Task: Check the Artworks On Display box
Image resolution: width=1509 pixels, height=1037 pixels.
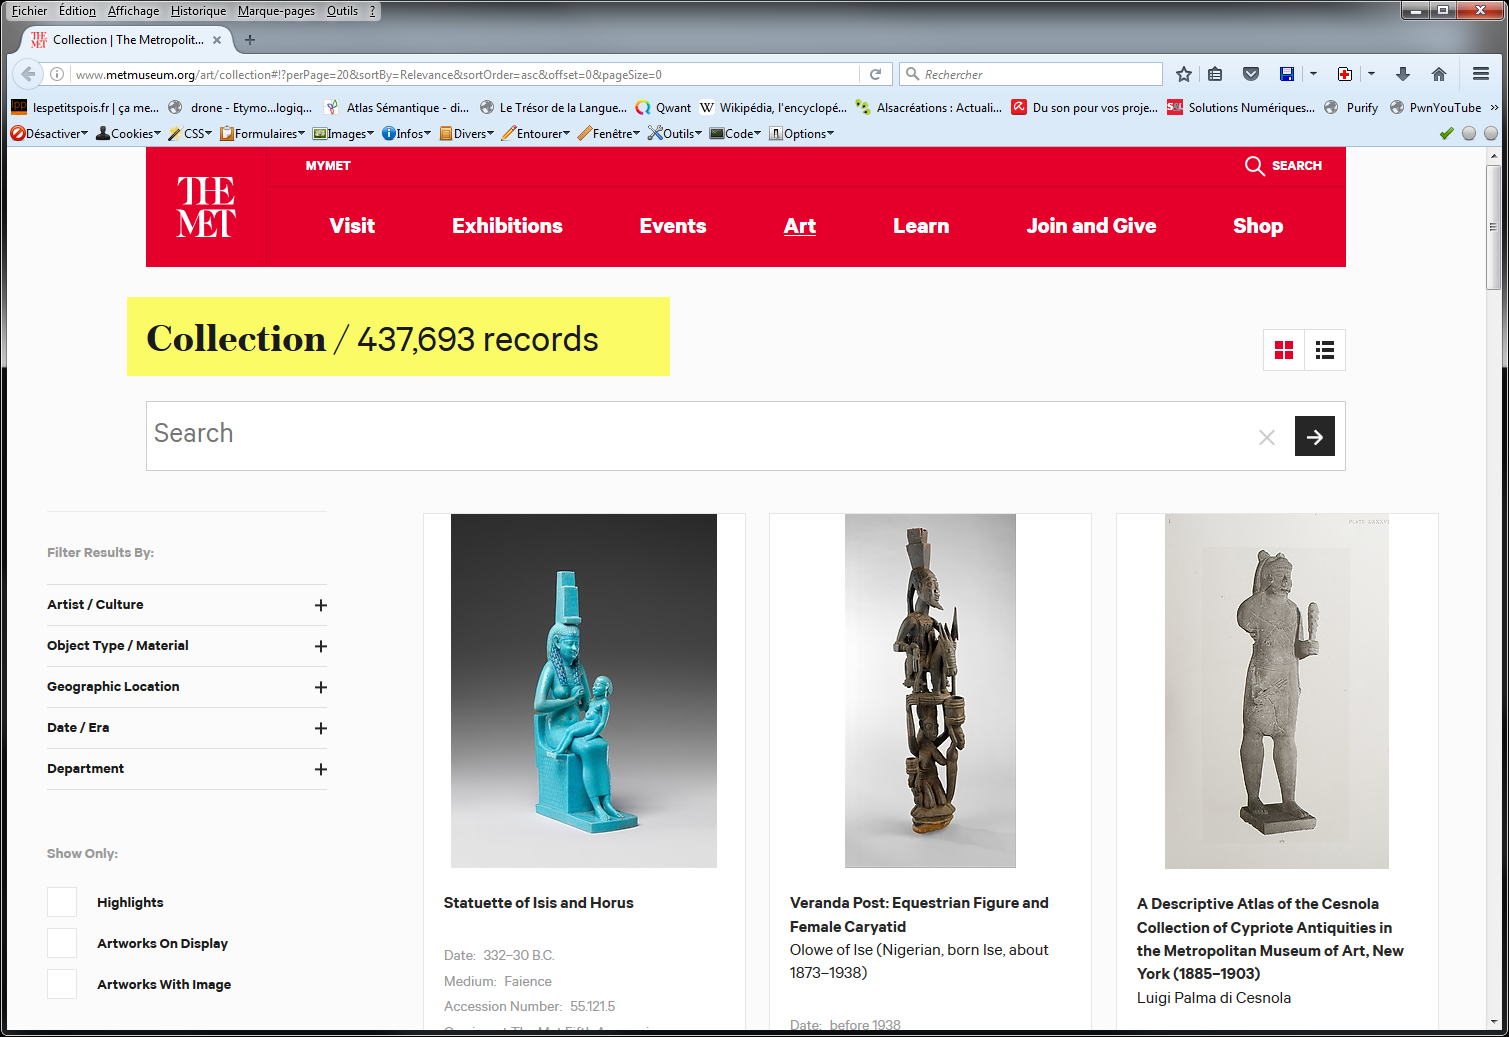Action: pyautogui.click(x=62, y=943)
